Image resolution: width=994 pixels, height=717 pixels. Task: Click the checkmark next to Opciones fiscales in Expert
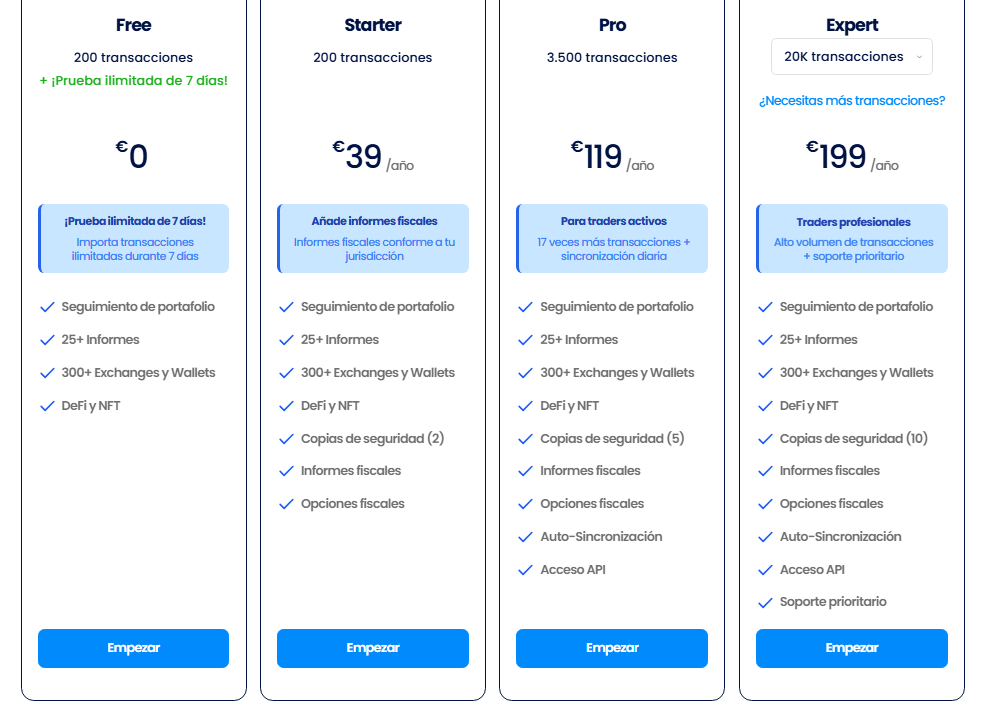tap(765, 504)
